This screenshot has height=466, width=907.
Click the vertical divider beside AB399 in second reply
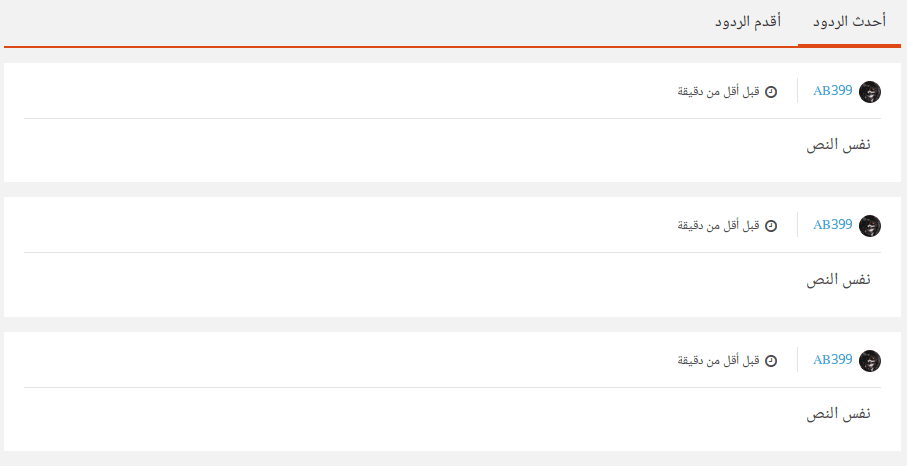pos(797,226)
